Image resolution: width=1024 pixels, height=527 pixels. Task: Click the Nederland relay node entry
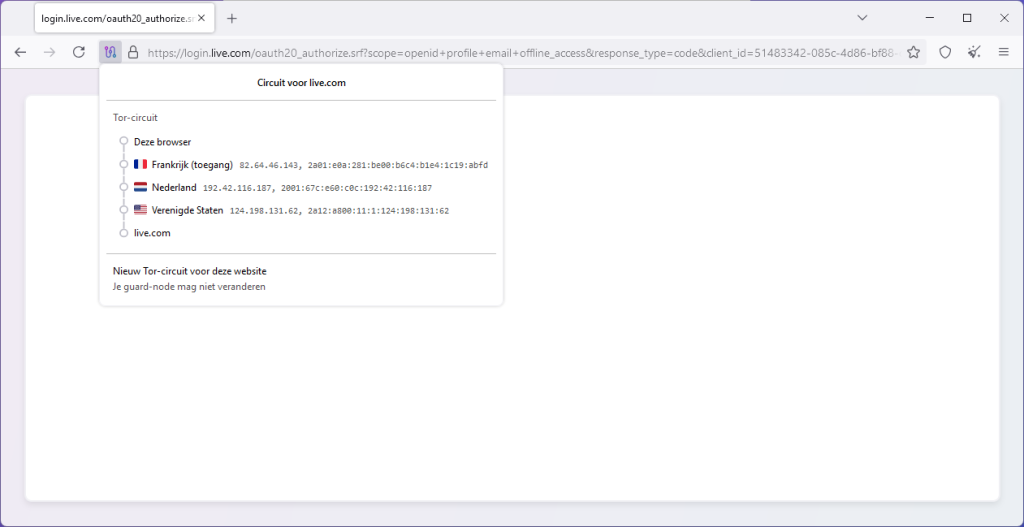(174, 188)
